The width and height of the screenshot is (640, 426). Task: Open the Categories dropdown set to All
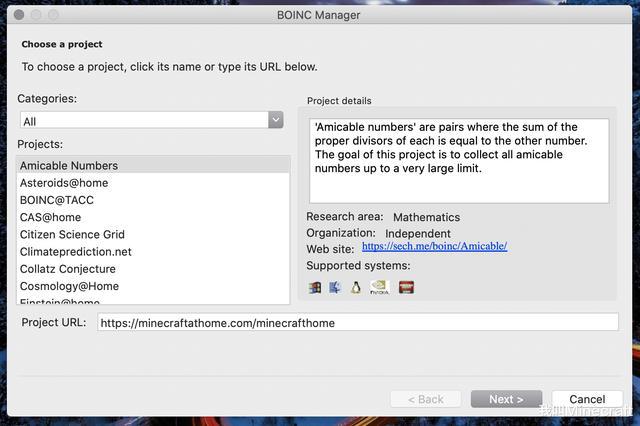click(x=152, y=120)
